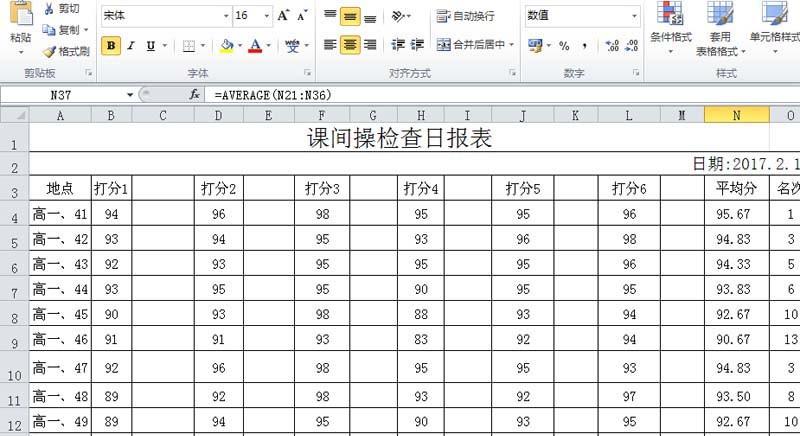Click the font color red A swatch
The image size is (800, 436).
(x=255, y=45)
